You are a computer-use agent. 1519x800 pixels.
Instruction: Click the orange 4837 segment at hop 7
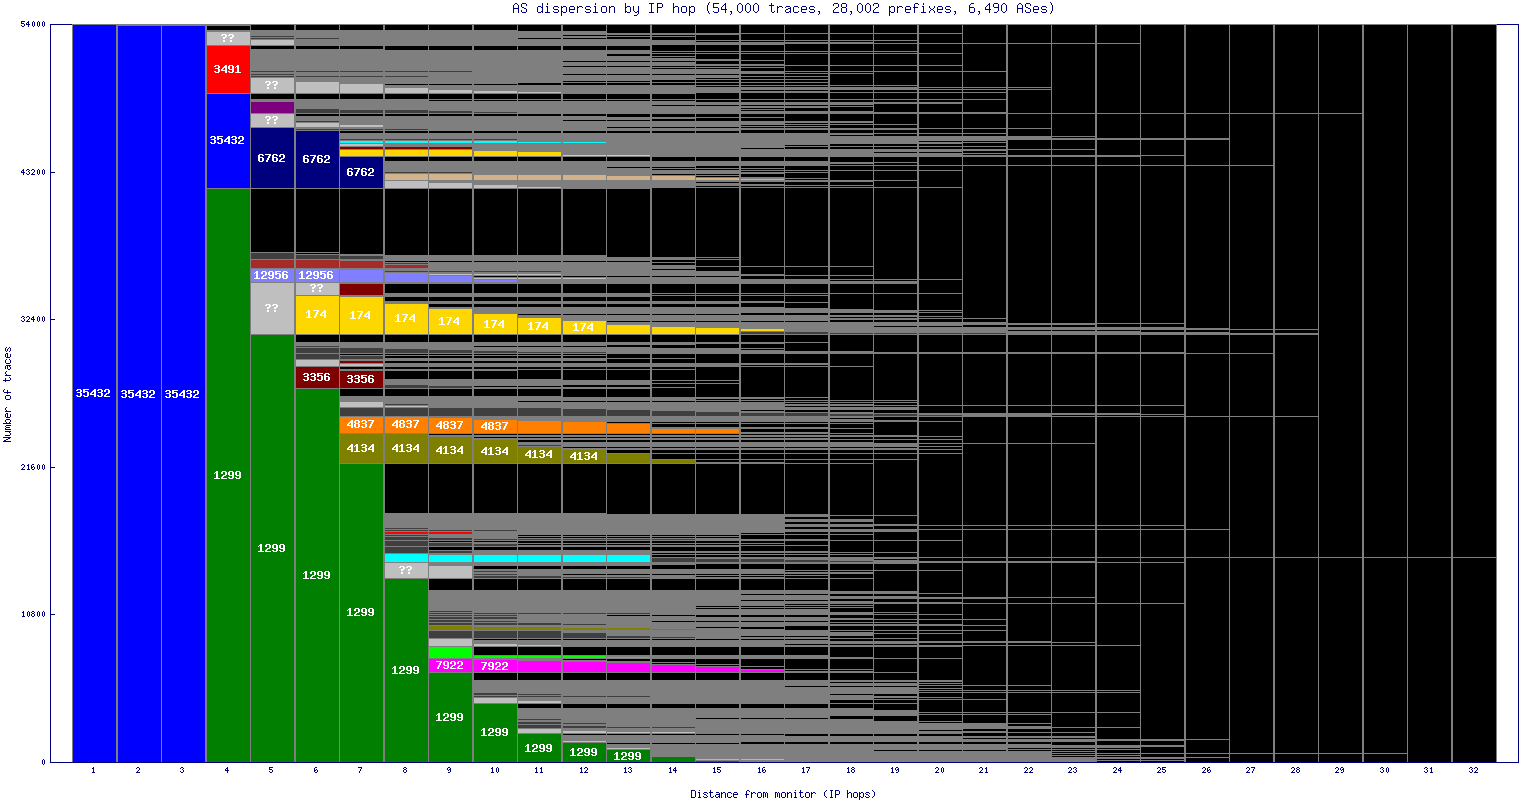tap(361, 424)
